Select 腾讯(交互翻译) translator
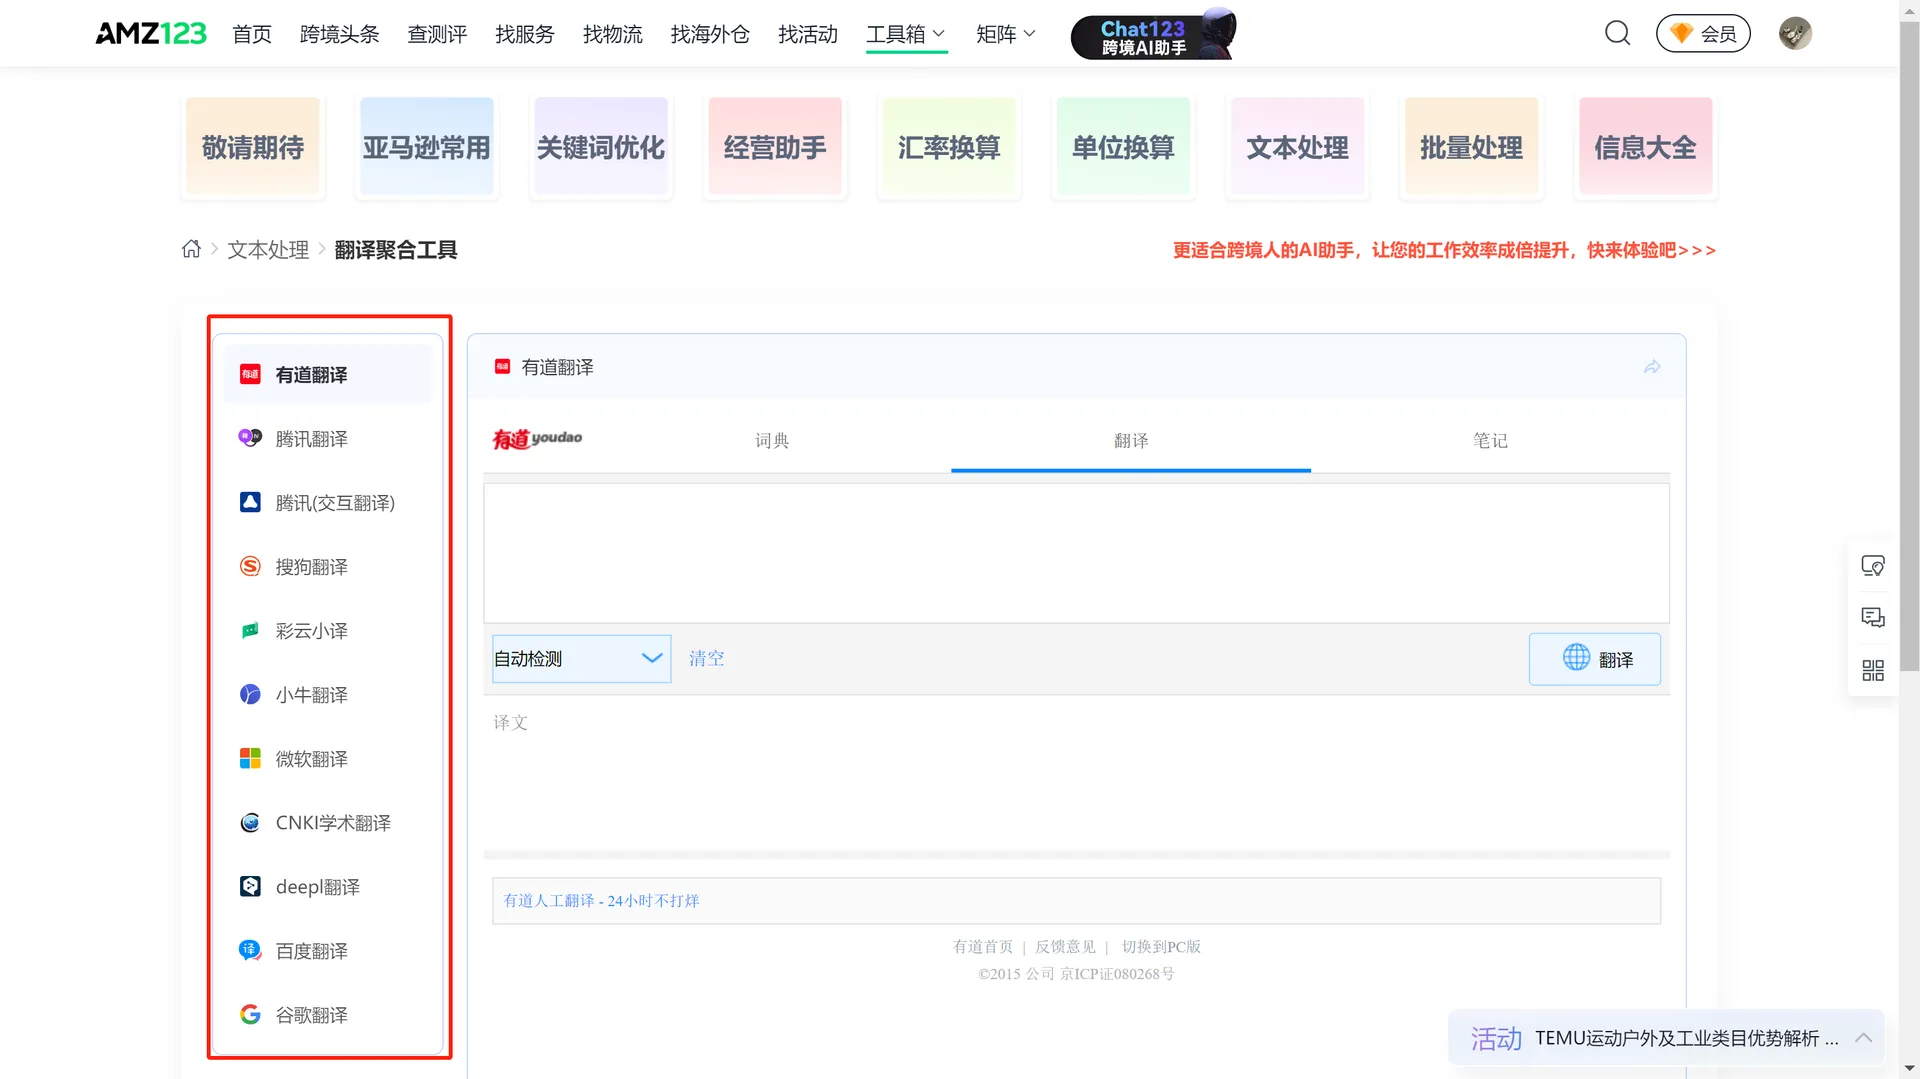Screen dimensions: 1920x1079 click(327, 502)
